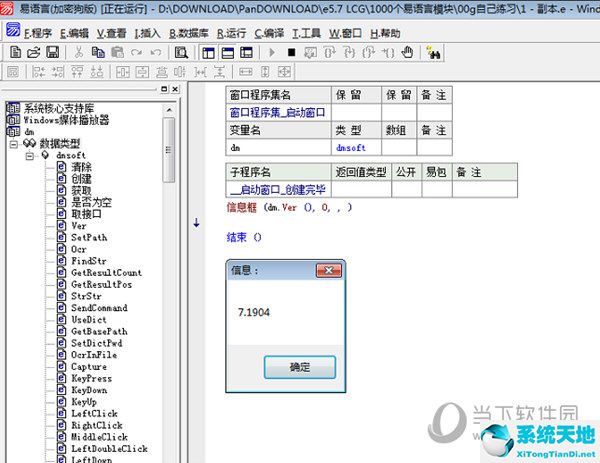
Task: Select the 是否为空 method in tree
Action: (x=91, y=202)
